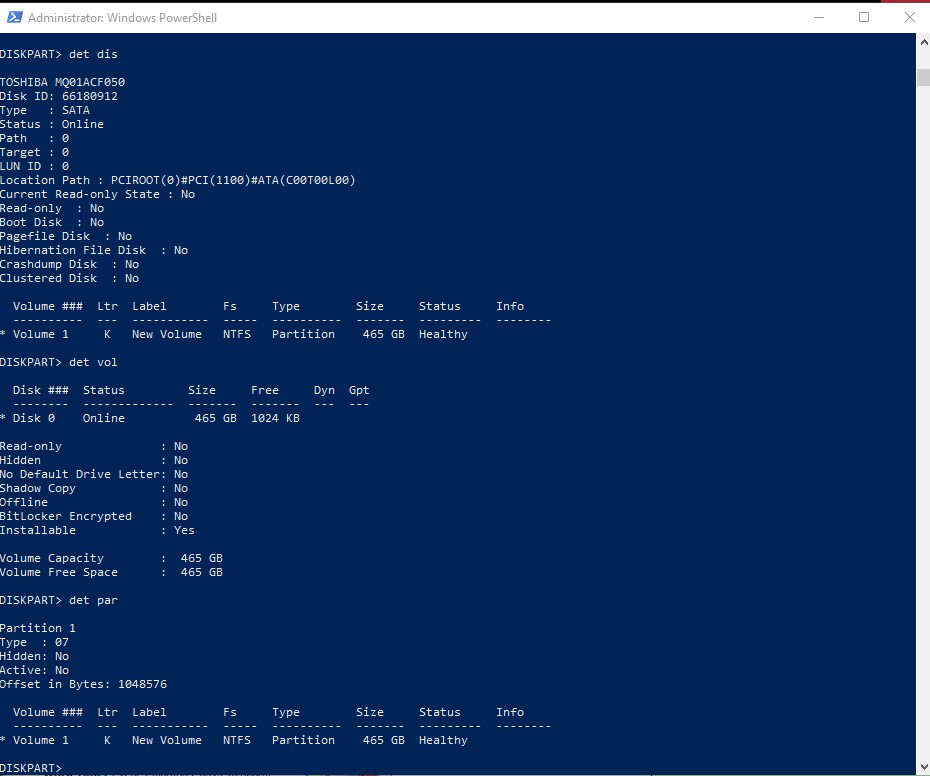This screenshot has height=776, width=930.
Task: Click the Disk ID 66180912 line
Action: 59,96
